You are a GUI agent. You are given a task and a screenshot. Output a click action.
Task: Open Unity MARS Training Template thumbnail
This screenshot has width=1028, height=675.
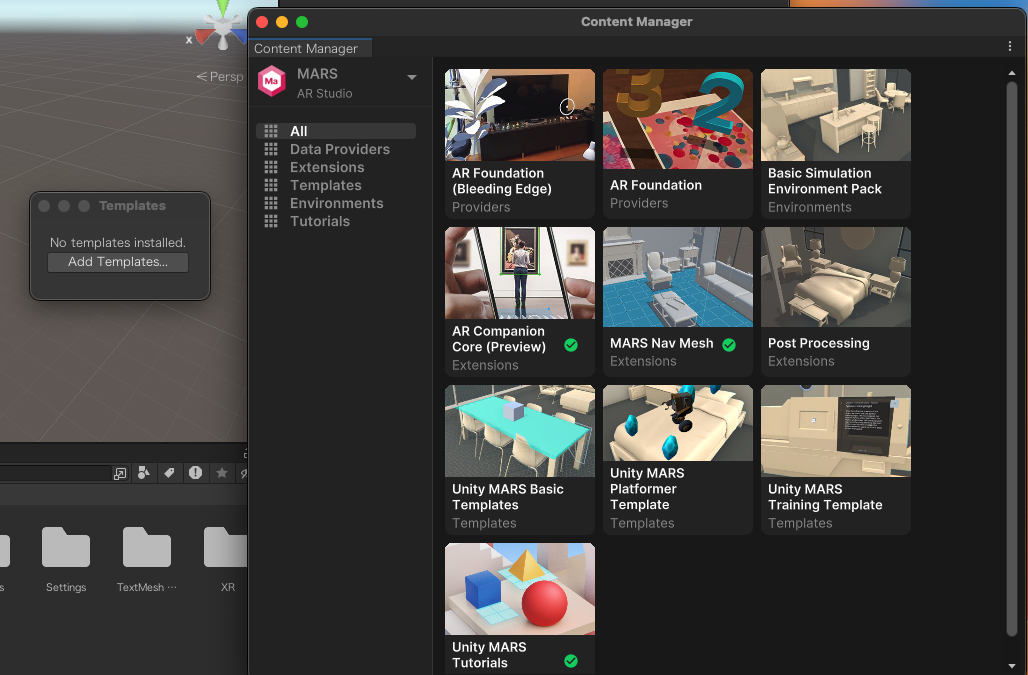tap(836, 431)
